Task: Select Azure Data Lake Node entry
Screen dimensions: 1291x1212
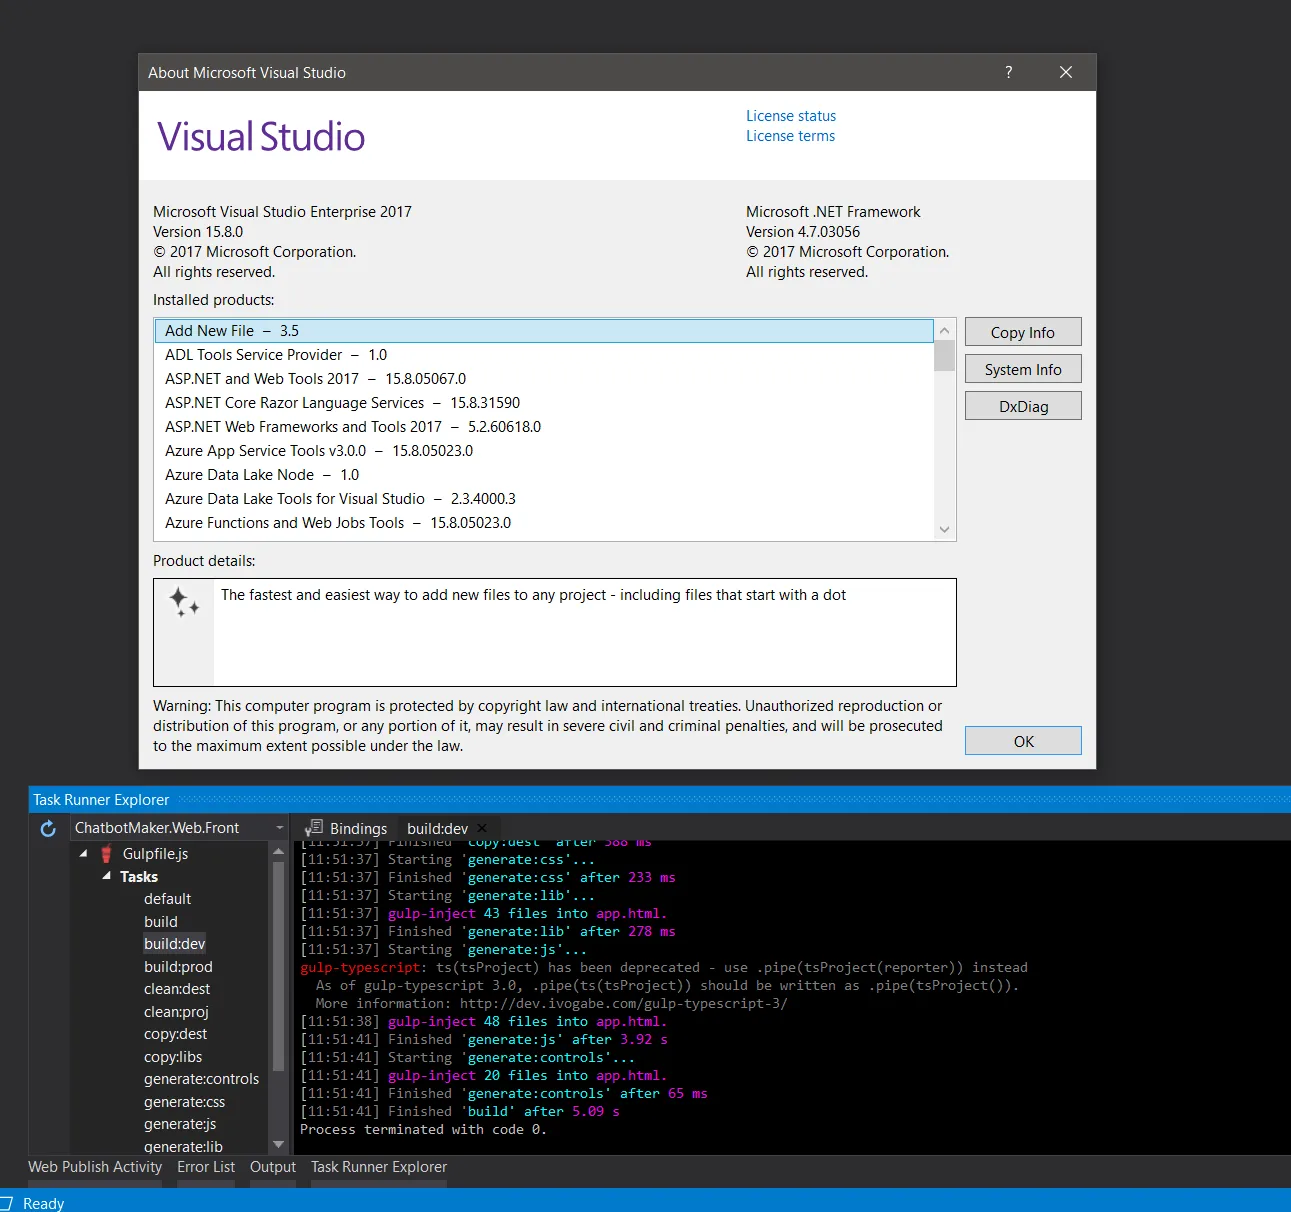Action: coord(544,475)
